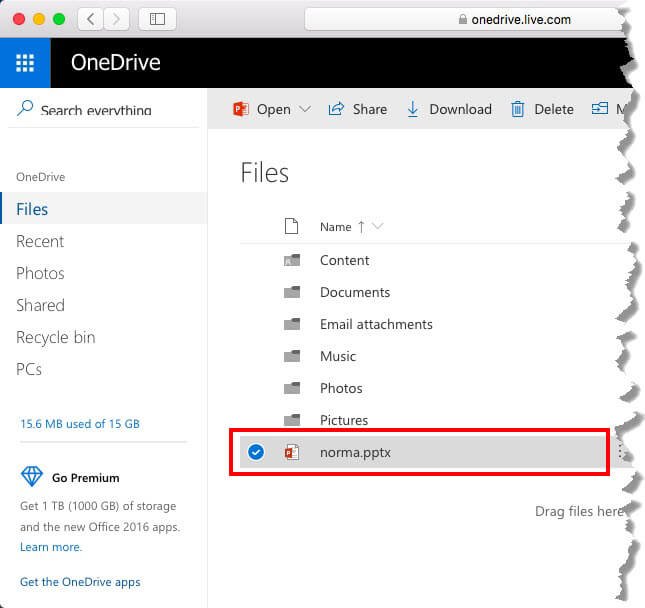Click the Content folder name
The image size is (645, 608).
(345, 260)
